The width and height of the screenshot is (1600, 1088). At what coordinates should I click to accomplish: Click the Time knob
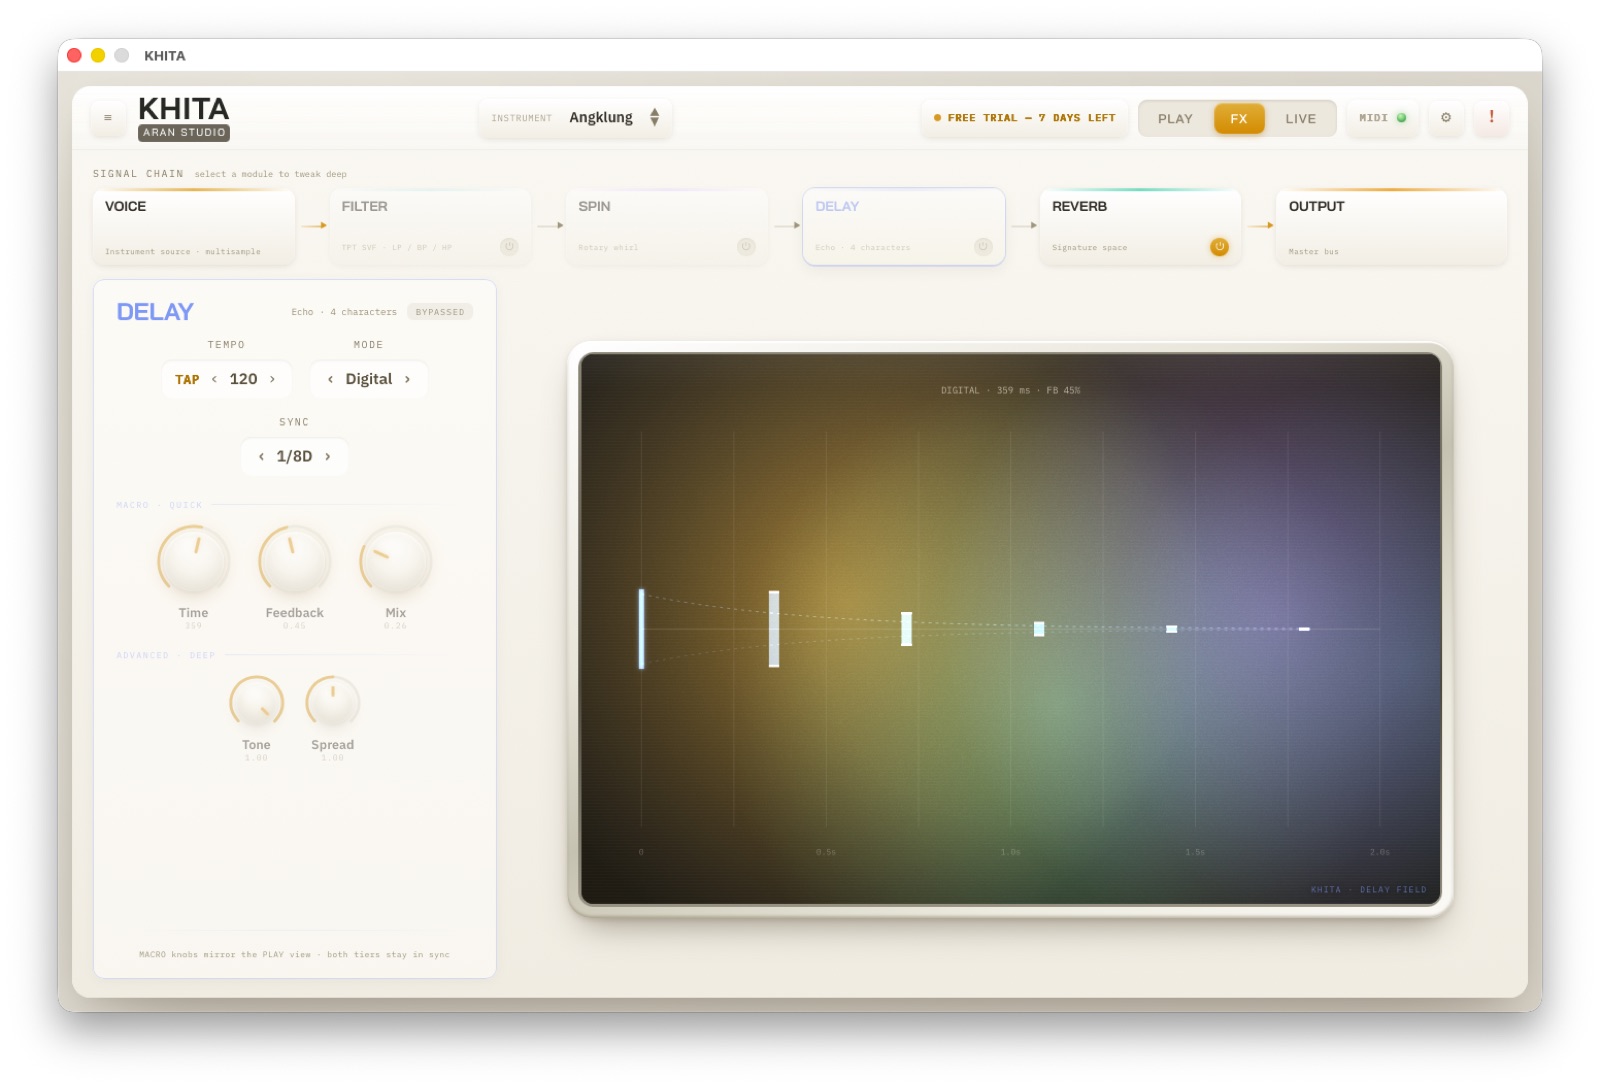pyautogui.click(x=194, y=561)
